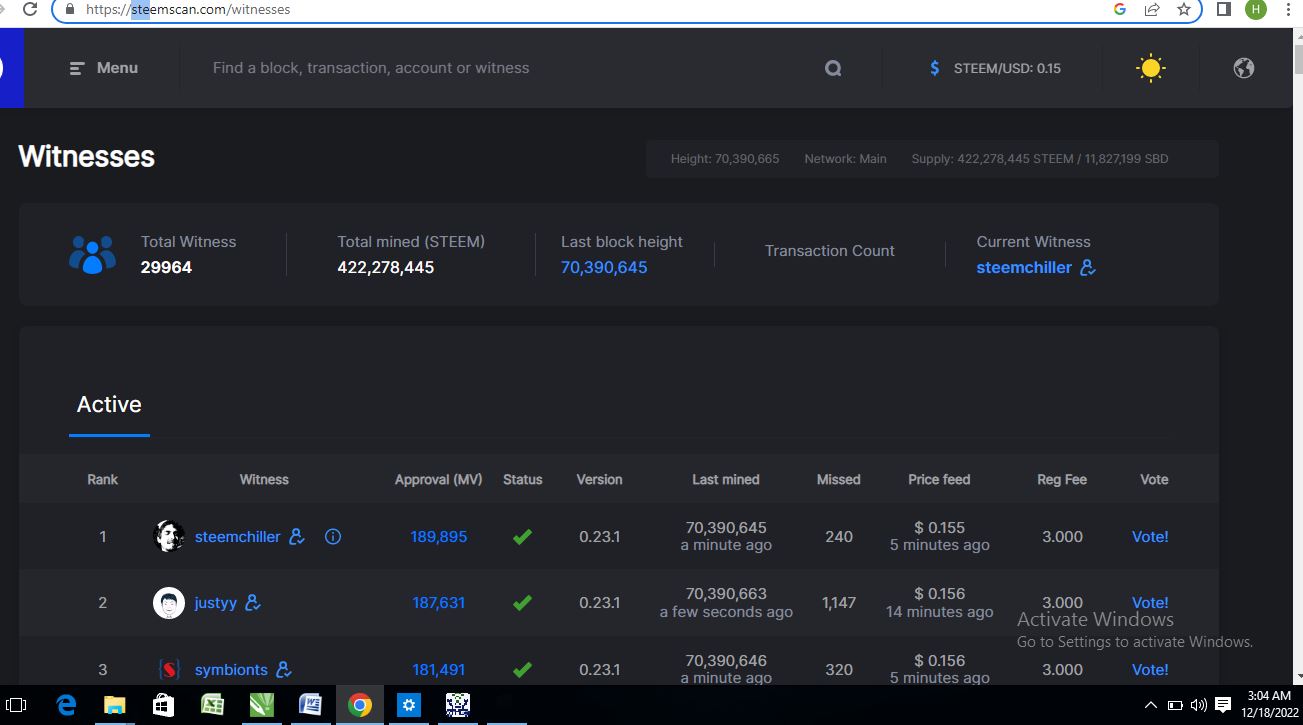Launch Microsoft Edge from the taskbar

coord(67,705)
